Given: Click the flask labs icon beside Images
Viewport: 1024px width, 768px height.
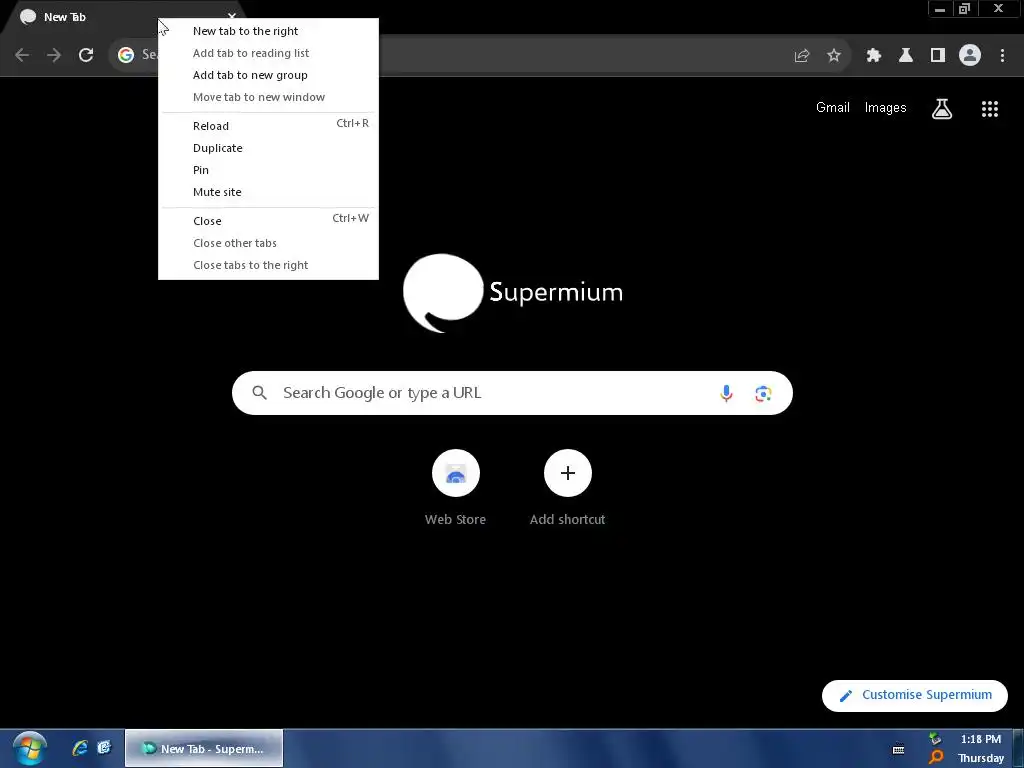Looking at the screenshot, I should tap(941, 109).
